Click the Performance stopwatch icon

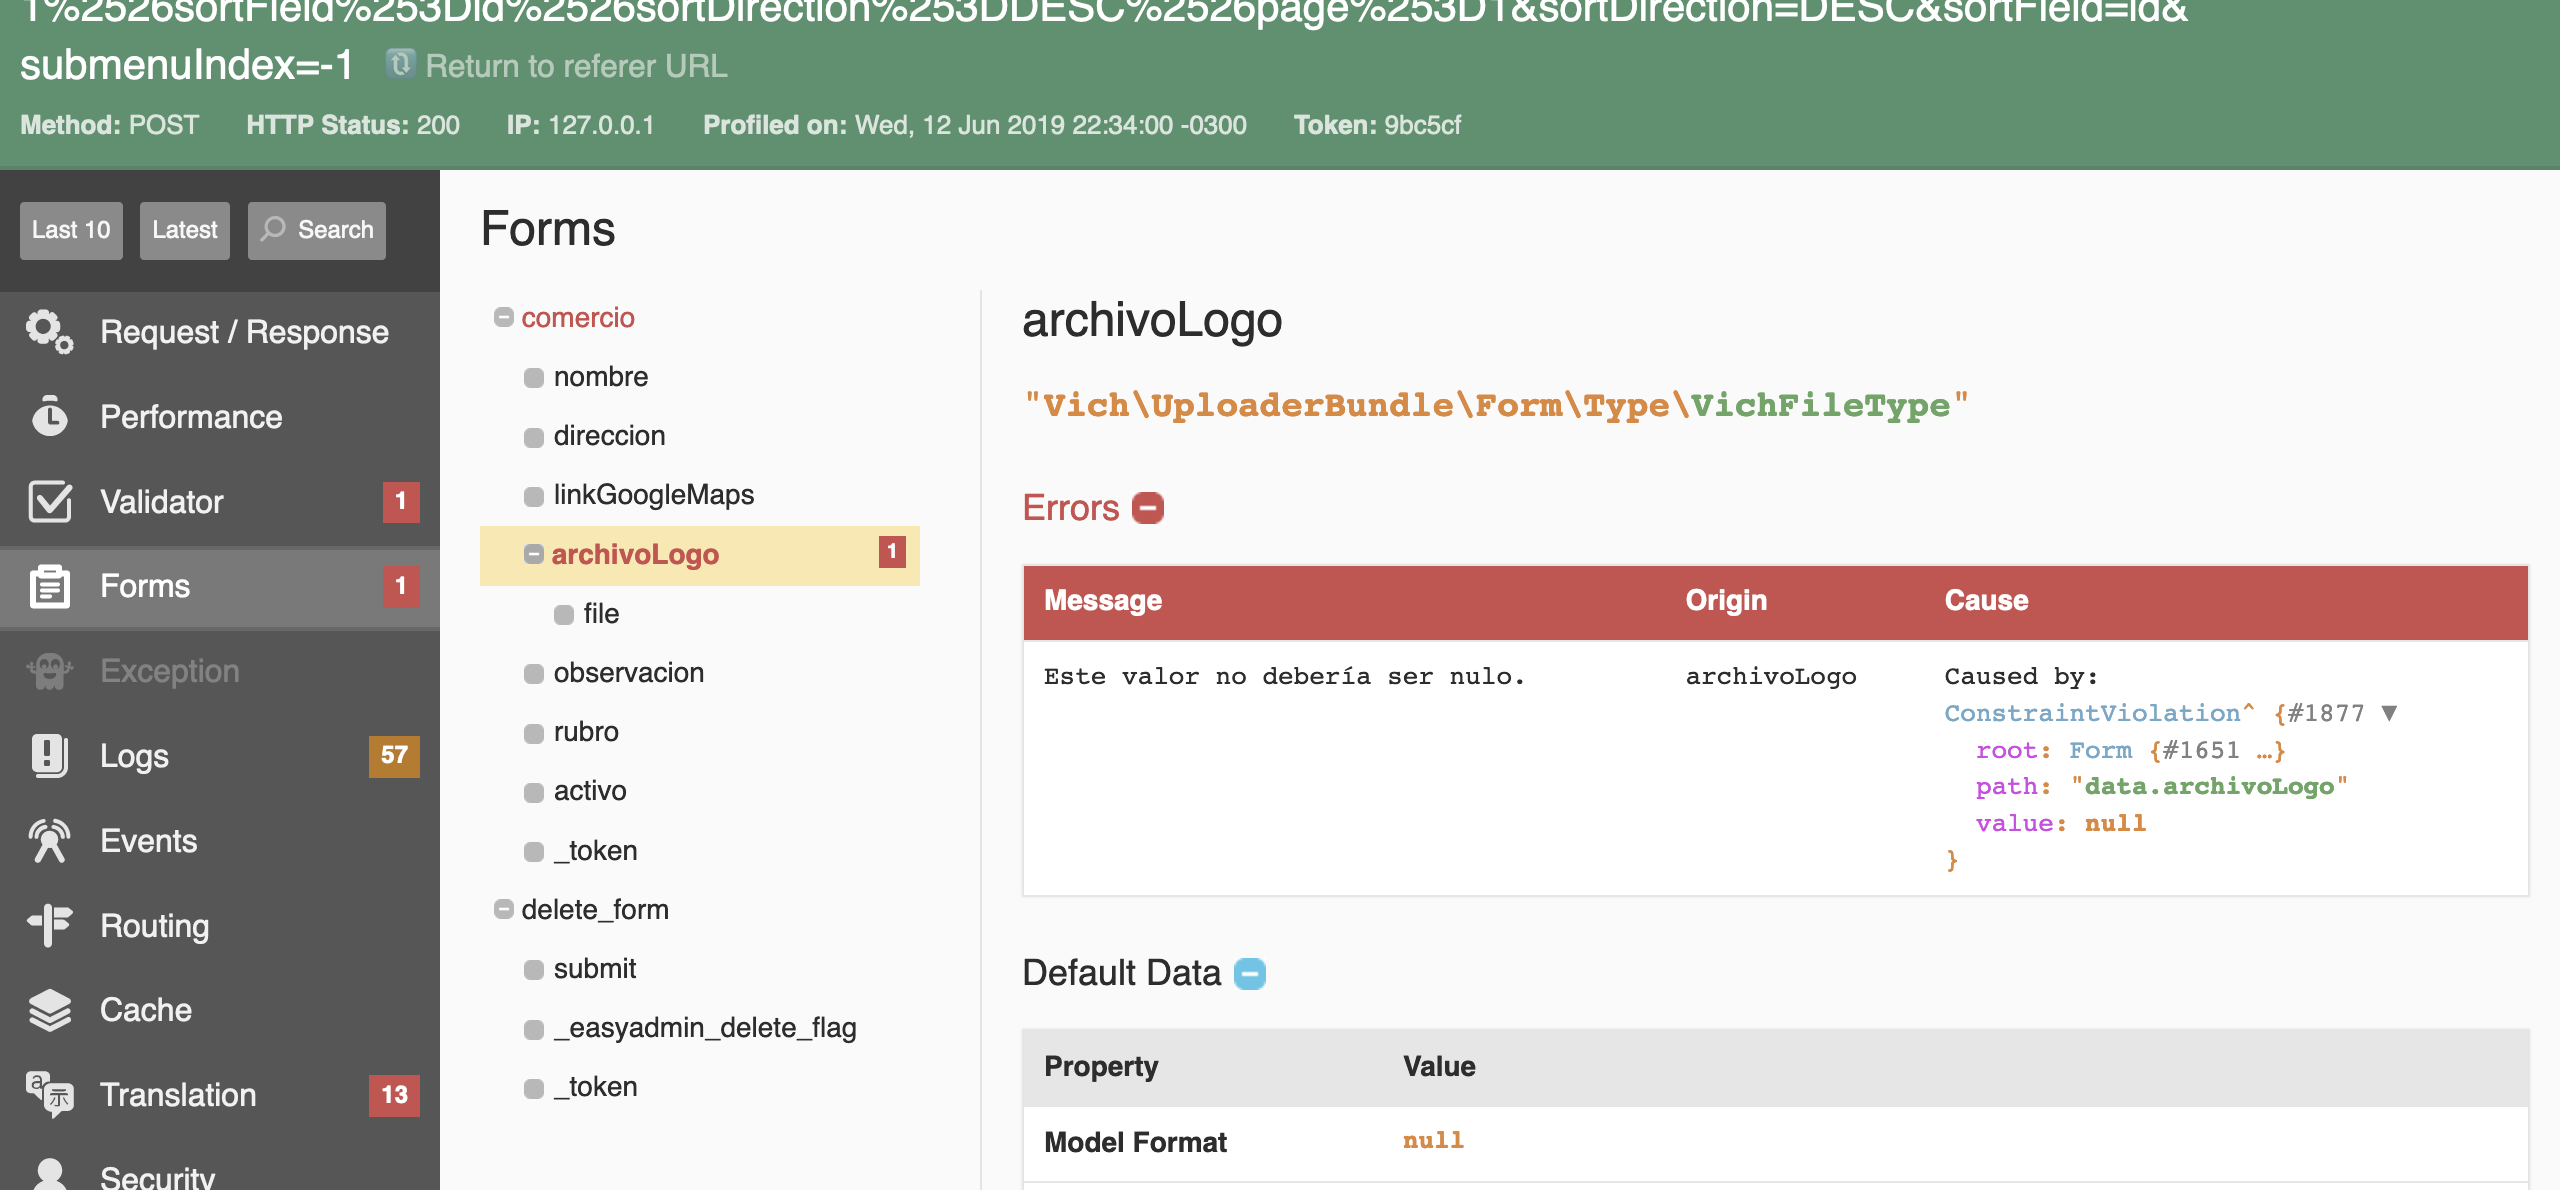(49, 416)
